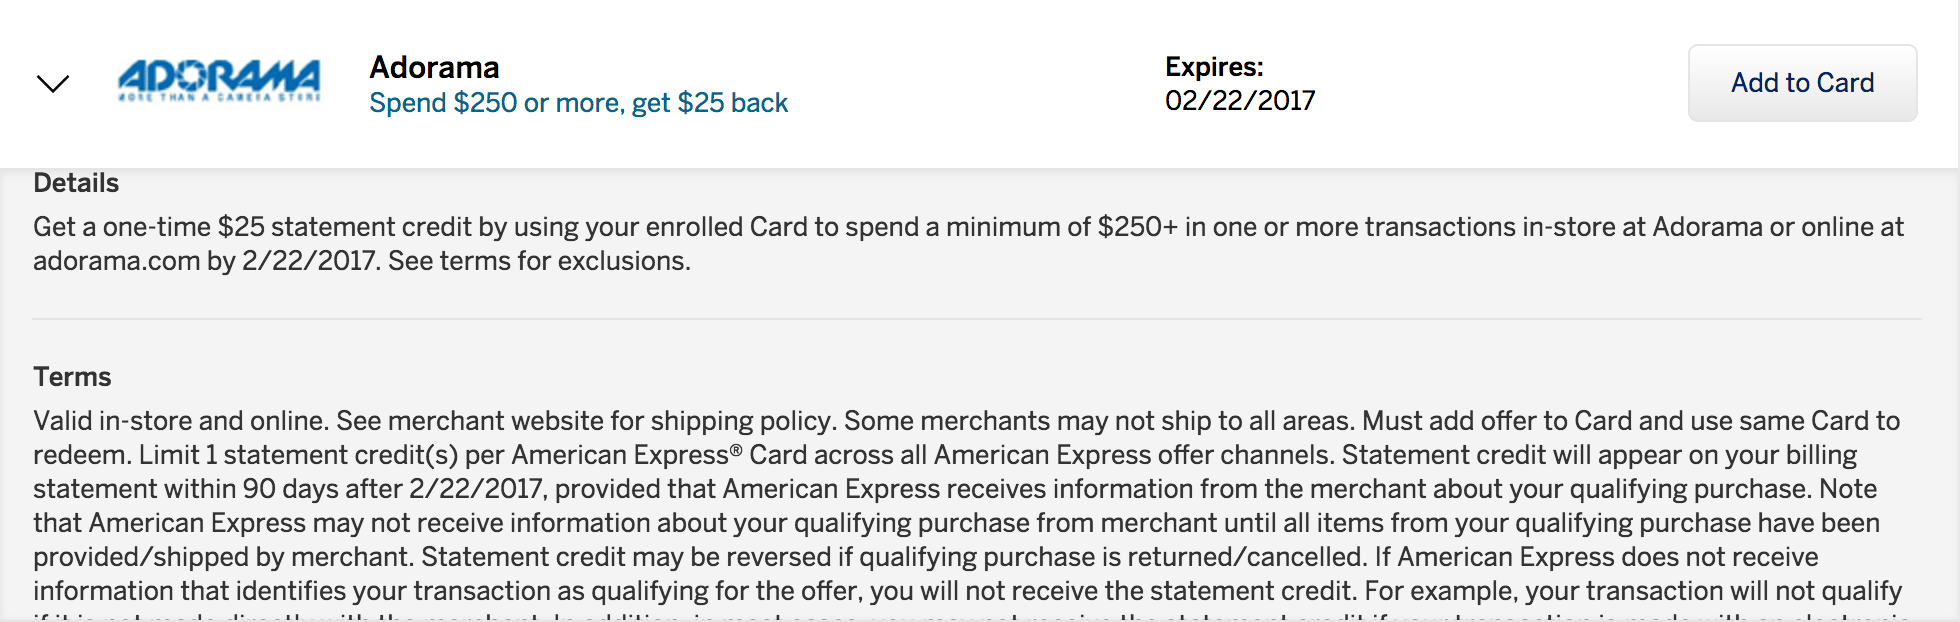
Task: Collapse the Adorama offer with the chevron
Action: point(53,83)
